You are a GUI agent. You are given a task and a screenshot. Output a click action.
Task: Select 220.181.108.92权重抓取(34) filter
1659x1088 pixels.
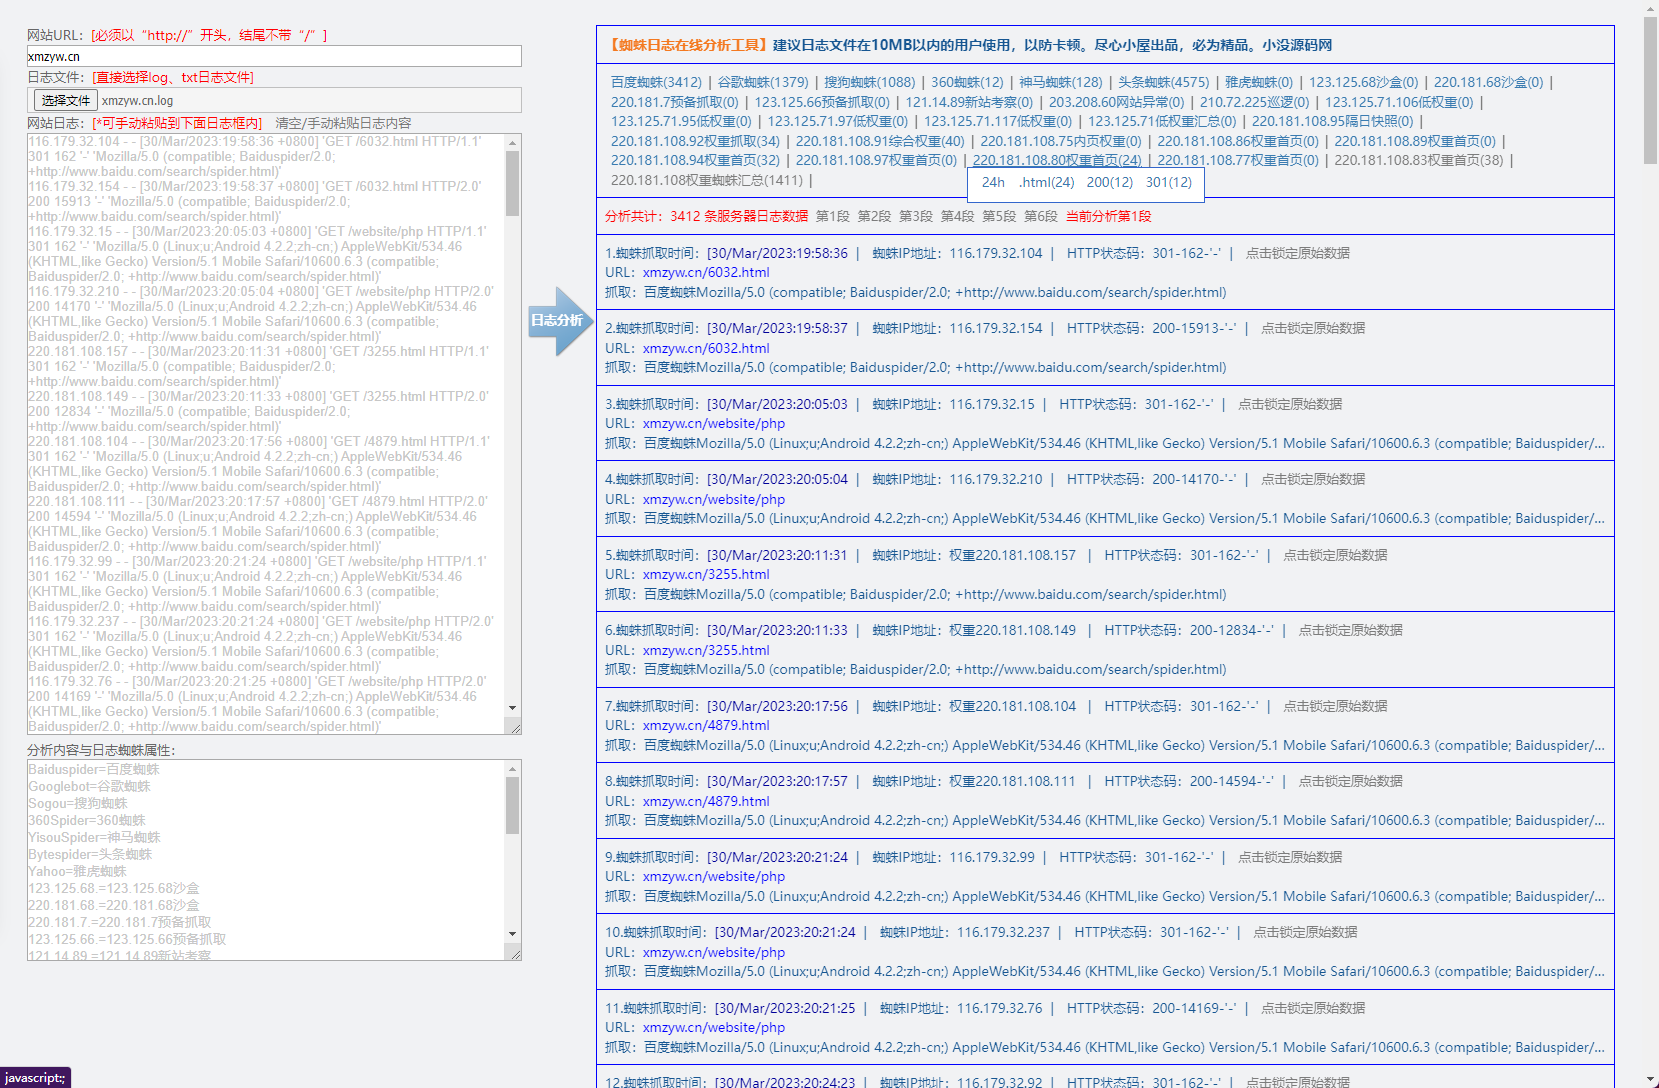click(x=695, y=141)
